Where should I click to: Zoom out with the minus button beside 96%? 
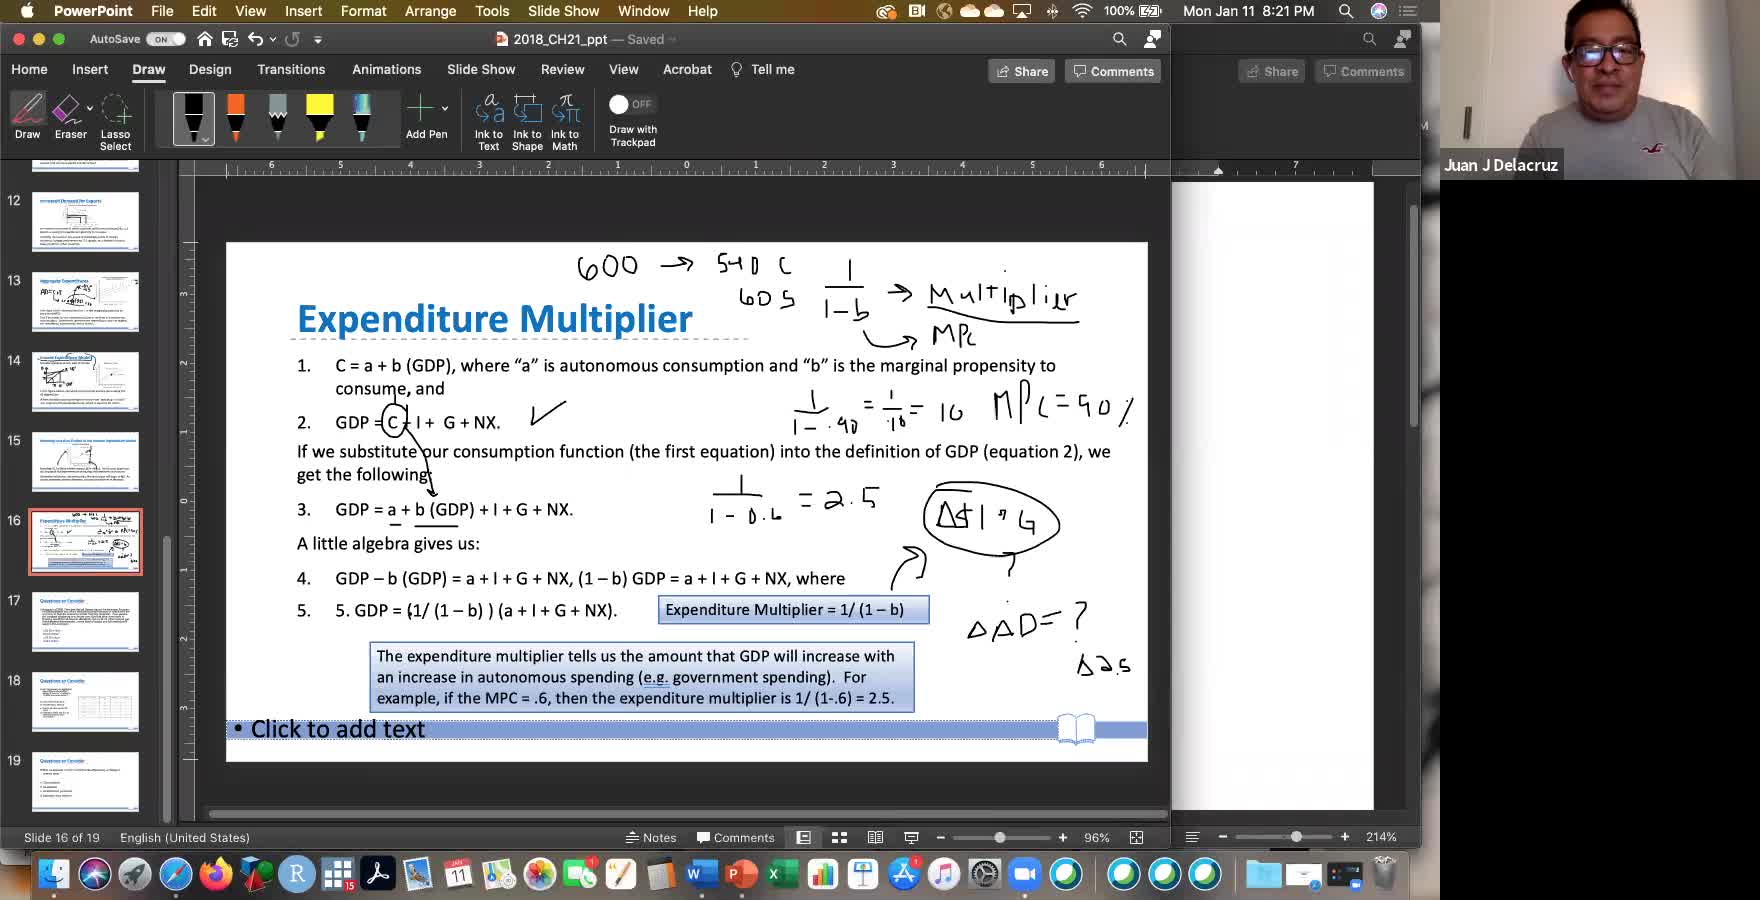point(940,837)
